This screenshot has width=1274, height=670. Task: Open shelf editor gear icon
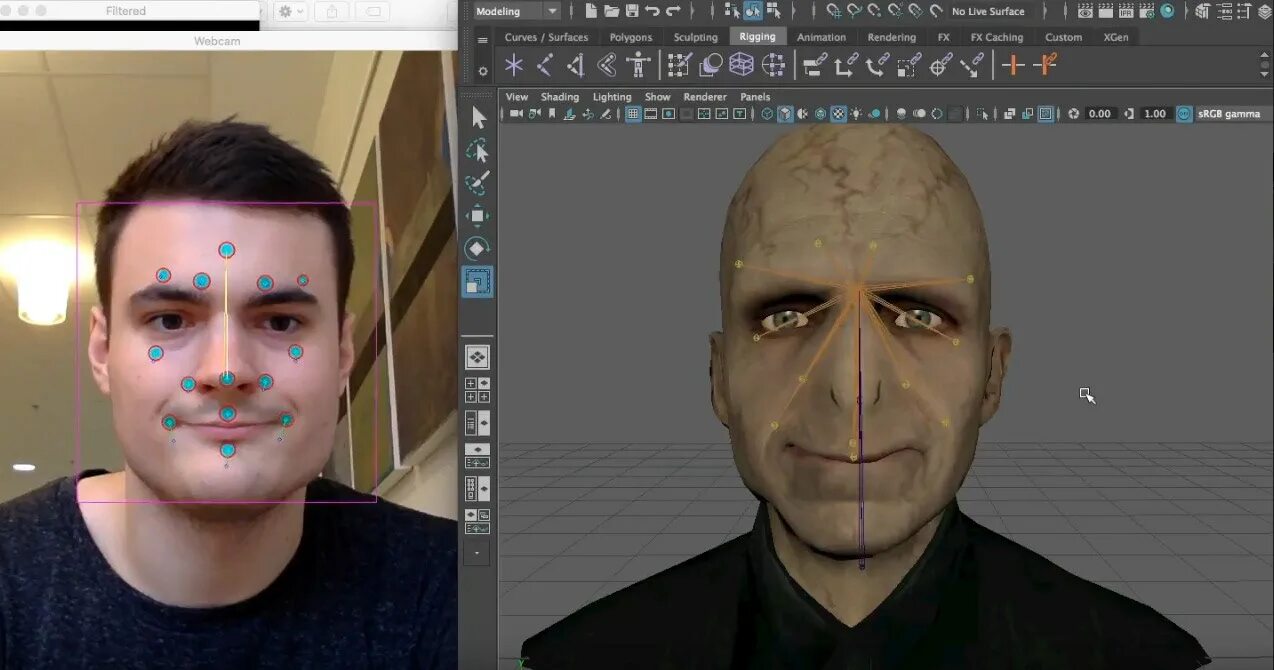pyautogui.click(x=483, y=71)
